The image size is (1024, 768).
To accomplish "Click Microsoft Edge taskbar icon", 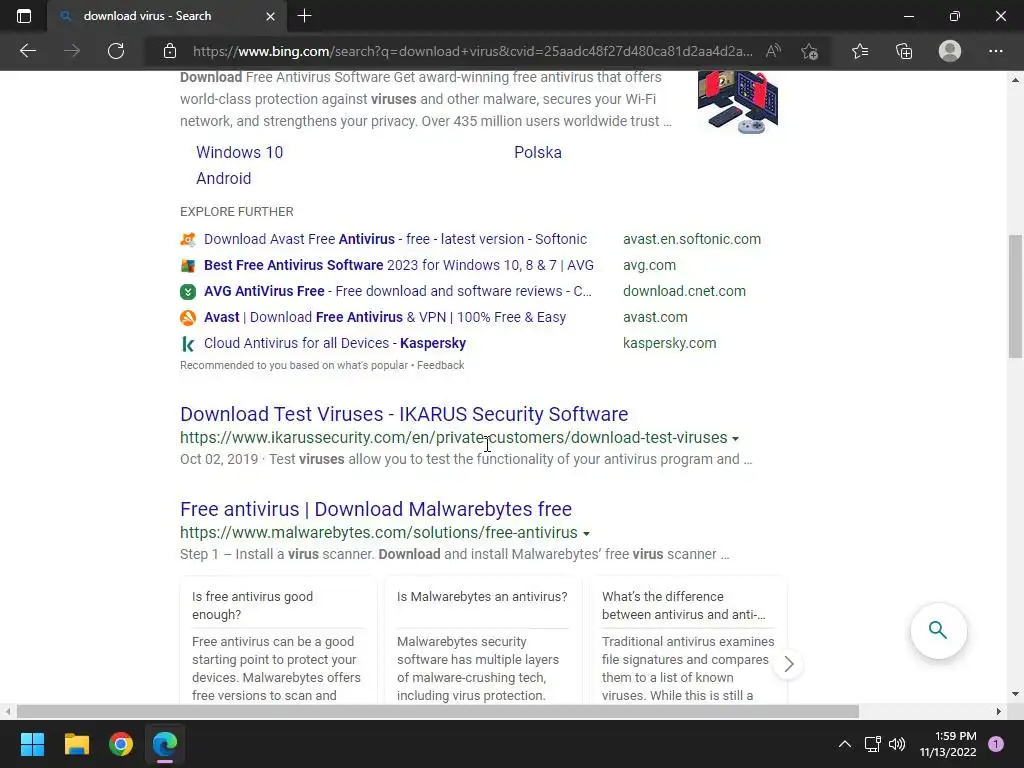I will pyautogui.click(x=165, y=744).
